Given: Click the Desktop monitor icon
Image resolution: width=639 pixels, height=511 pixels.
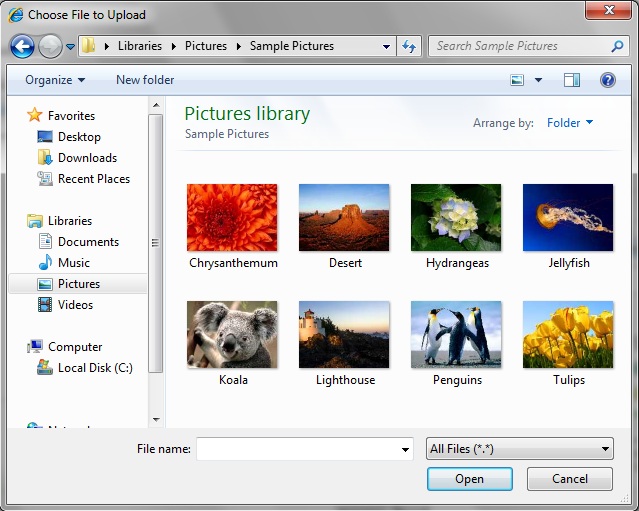Looking at the screenshot, I should pyautogui.click(x=45, y=137).
